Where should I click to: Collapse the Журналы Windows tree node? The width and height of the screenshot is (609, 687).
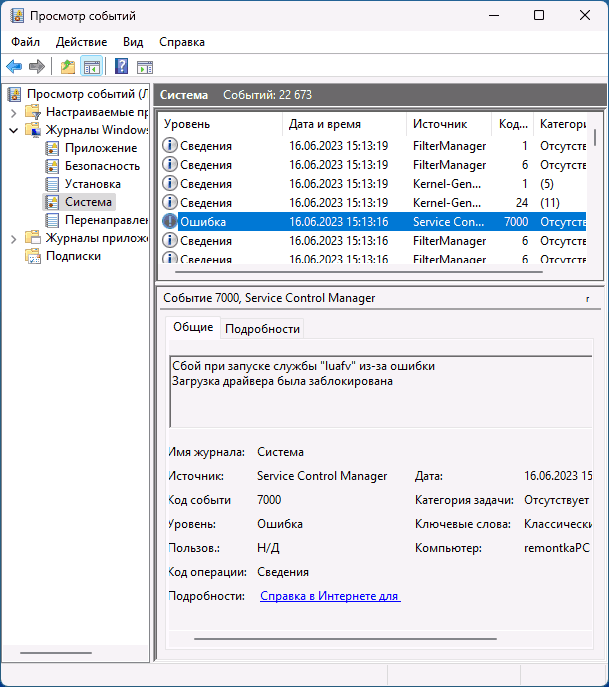13,130
